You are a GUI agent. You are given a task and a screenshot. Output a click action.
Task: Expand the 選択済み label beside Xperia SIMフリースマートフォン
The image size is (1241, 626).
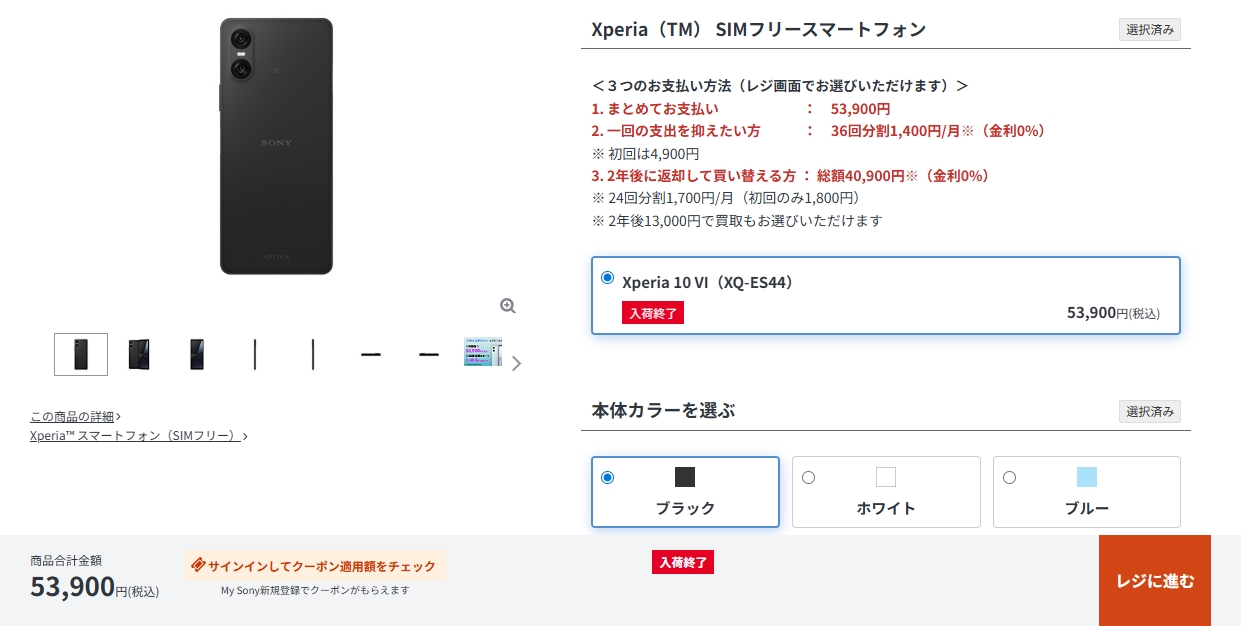[x=1149, y=30]
